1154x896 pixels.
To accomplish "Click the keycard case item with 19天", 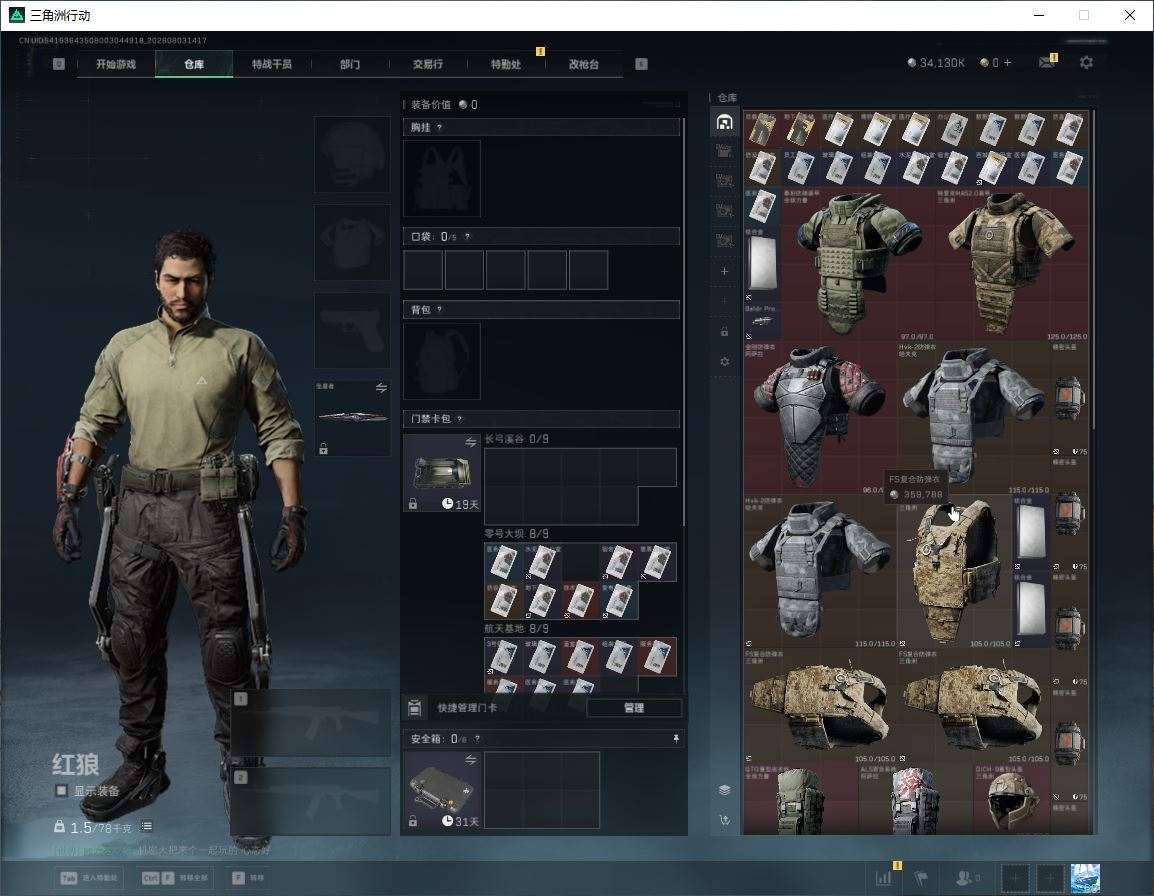I will [442, 473].
